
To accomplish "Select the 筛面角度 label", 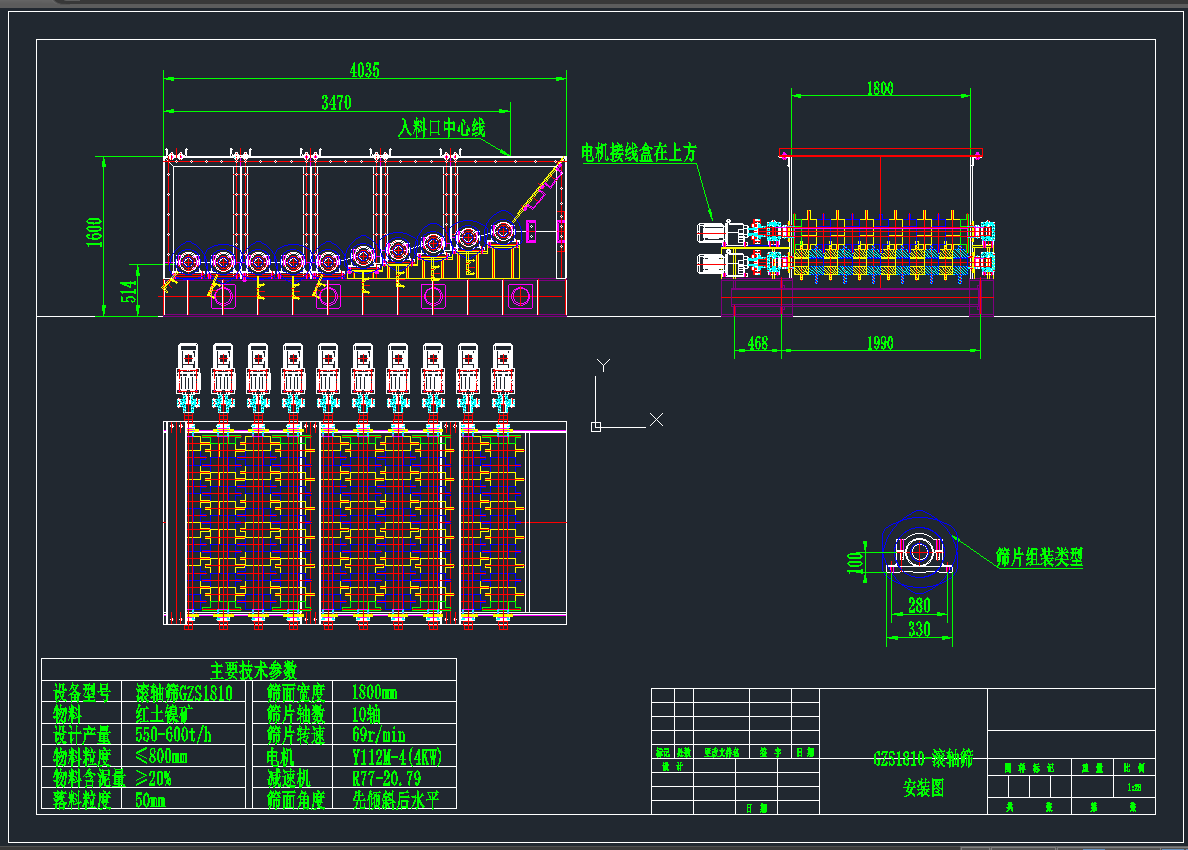I will point(296,800).
